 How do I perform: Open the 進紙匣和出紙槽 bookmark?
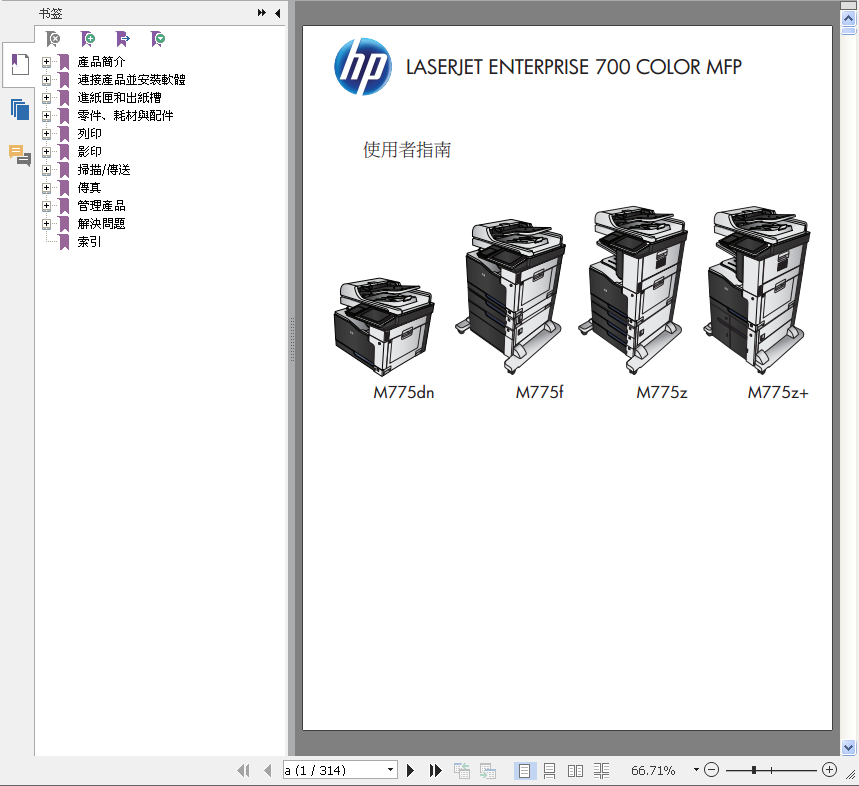(119, 98)
